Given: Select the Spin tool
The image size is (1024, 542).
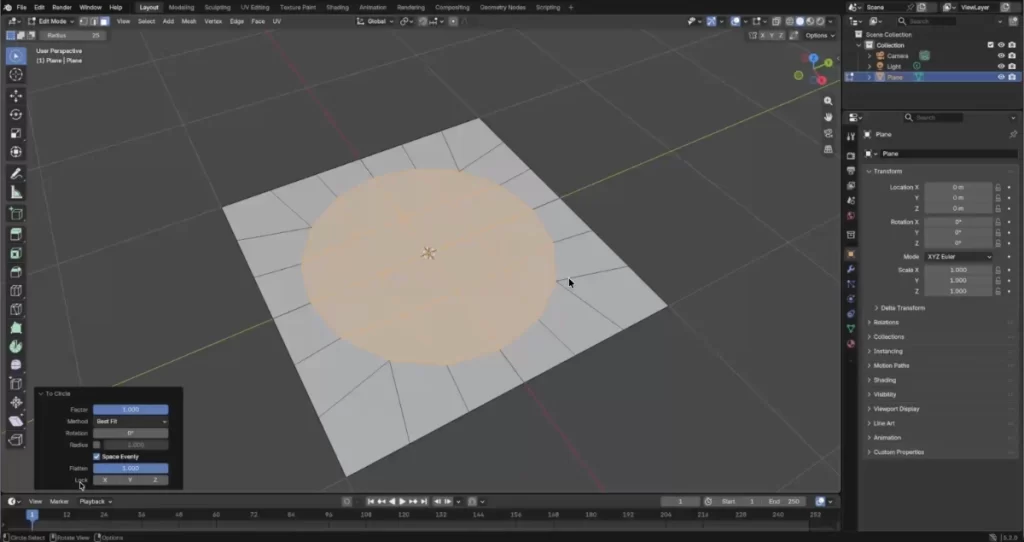Looking at the screenshot, I should 16,347.
